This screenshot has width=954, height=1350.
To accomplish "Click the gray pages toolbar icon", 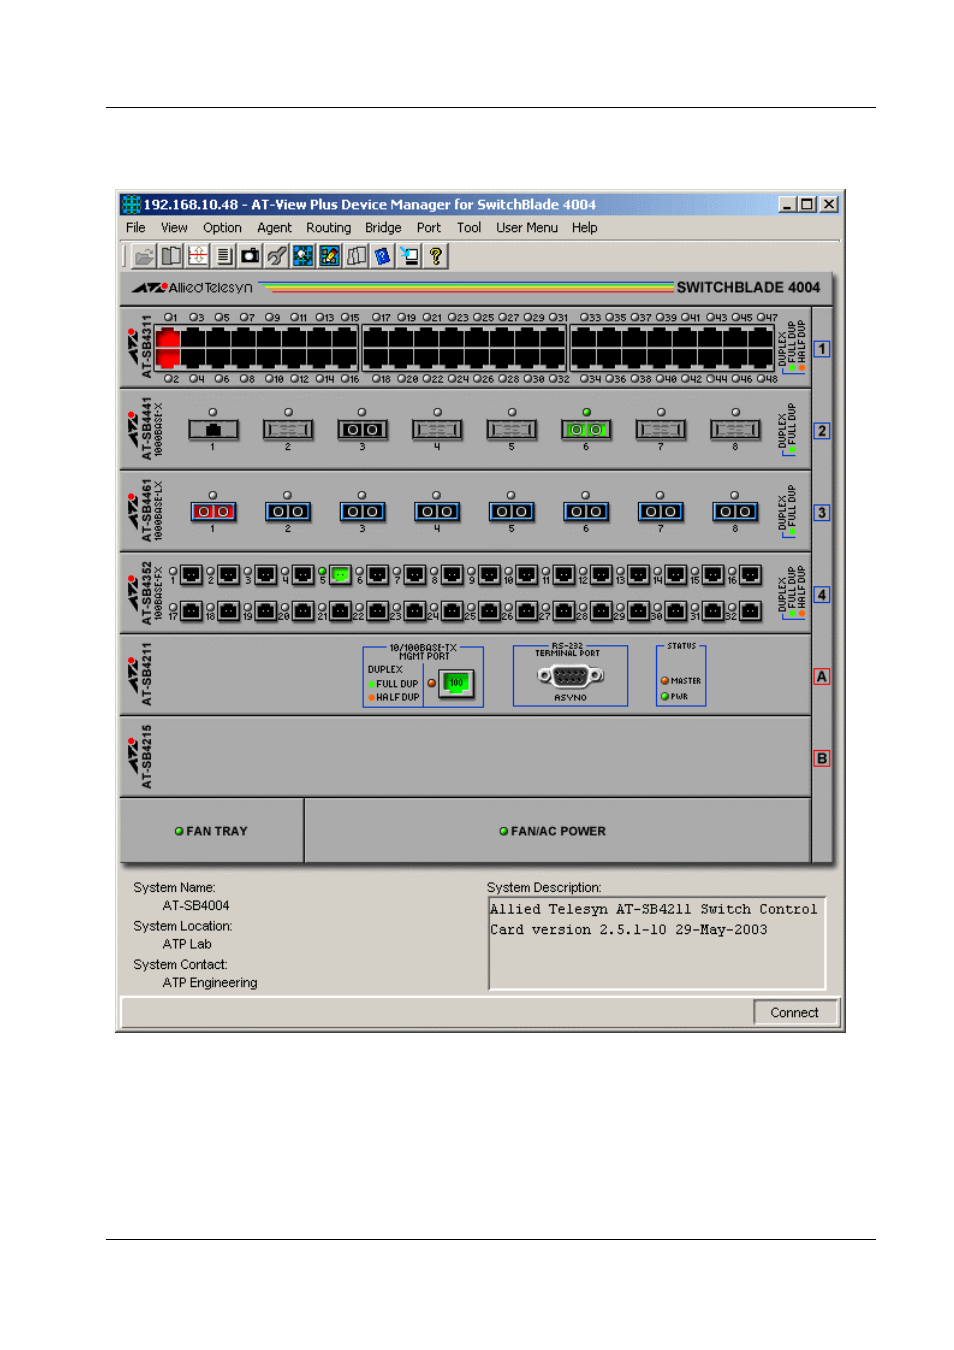I will 356,256.
